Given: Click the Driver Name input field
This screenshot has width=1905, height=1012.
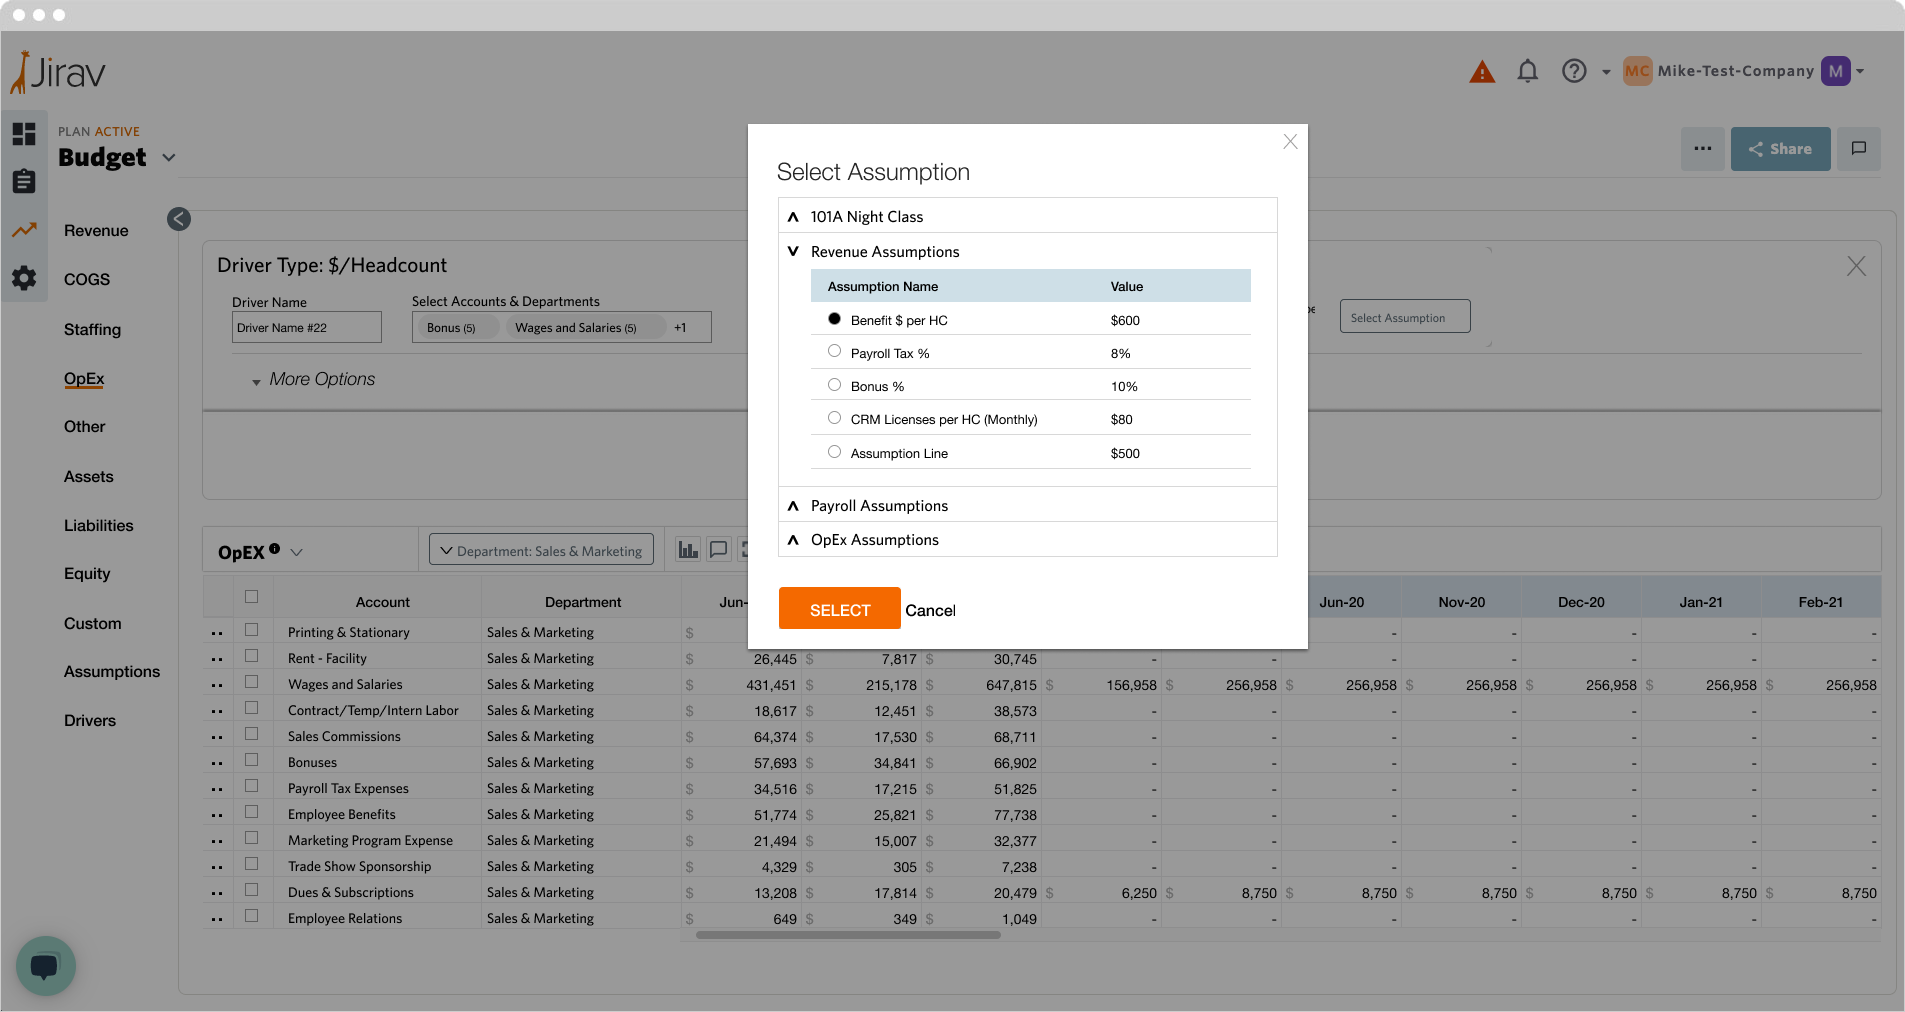Looking at the screenshot, I should tap(306, 328).
